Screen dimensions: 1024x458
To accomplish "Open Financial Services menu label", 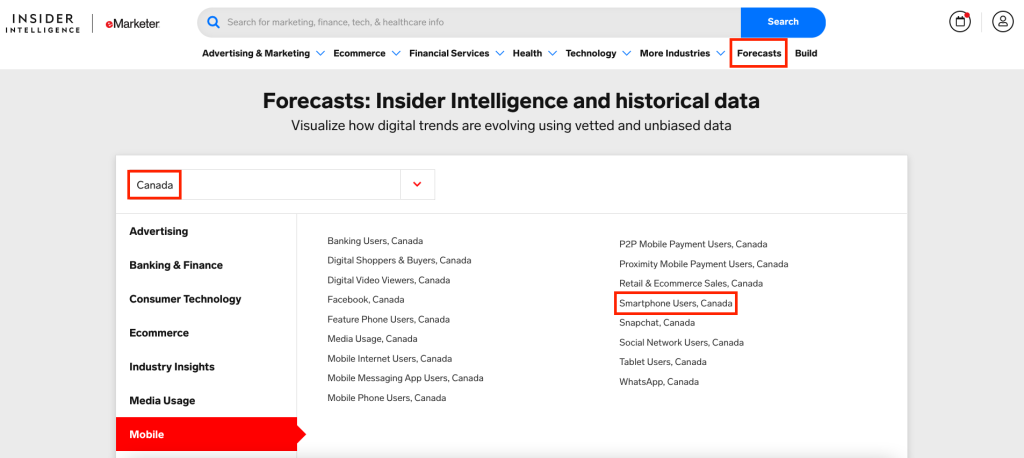I will (449, 54).
